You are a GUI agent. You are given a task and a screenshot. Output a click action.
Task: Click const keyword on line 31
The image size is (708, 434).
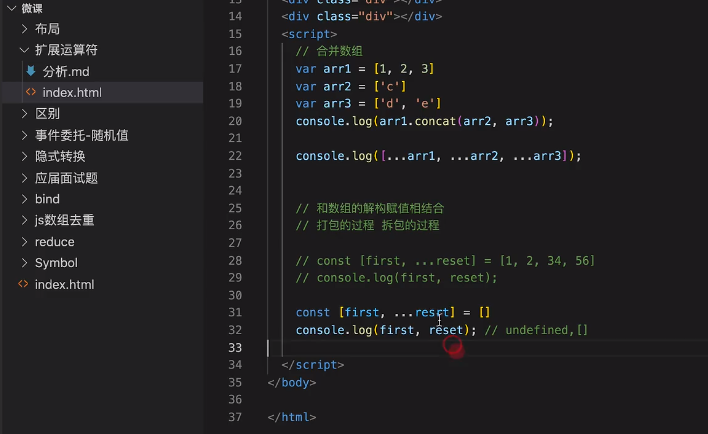(x=312, y=312)
